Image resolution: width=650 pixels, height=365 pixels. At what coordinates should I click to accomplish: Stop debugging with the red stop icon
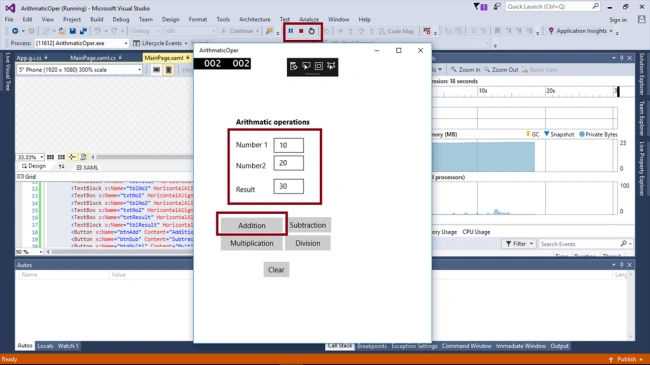tap(301, 31)
